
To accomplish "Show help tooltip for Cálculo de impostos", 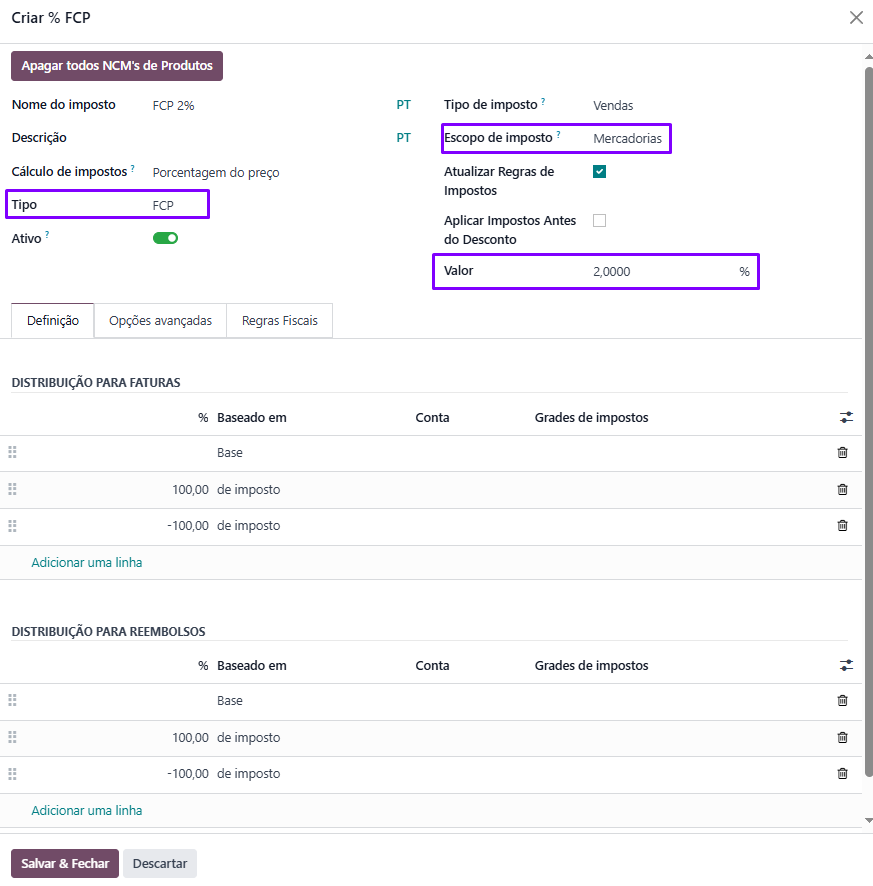I will (133, 168).
